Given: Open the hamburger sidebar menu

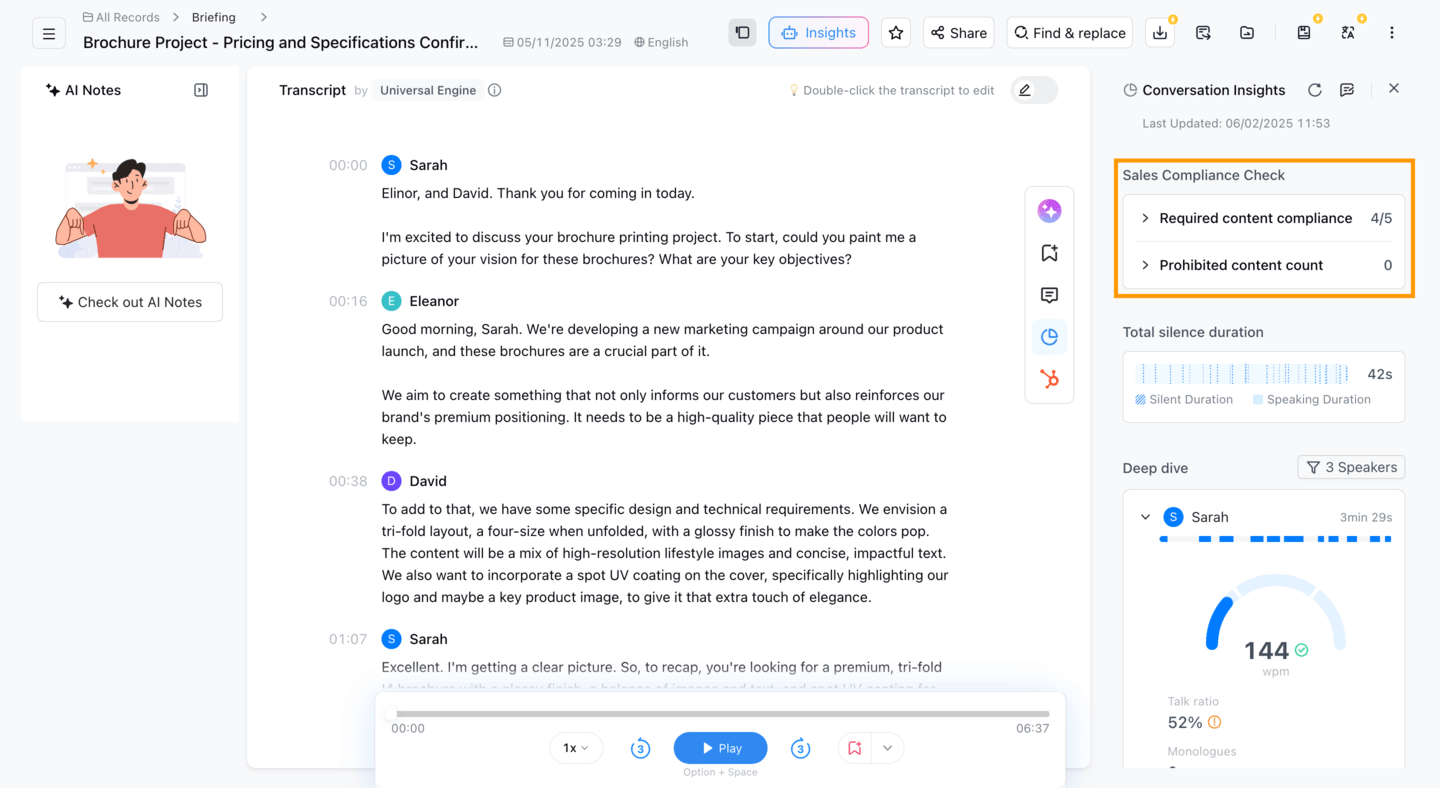Looking at the screenshot, I should [x=49, y=33].
